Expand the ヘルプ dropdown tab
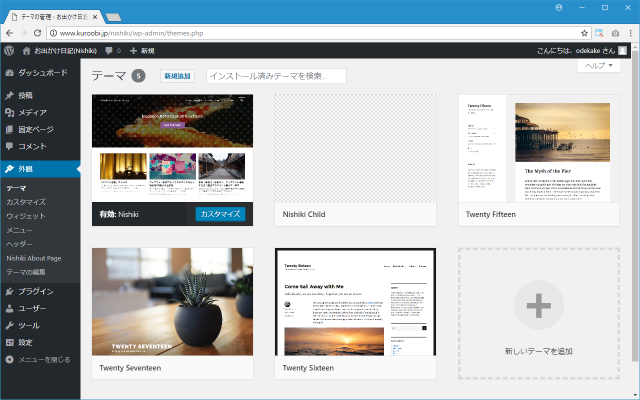 pyautogui.click(x=599, y=66)
